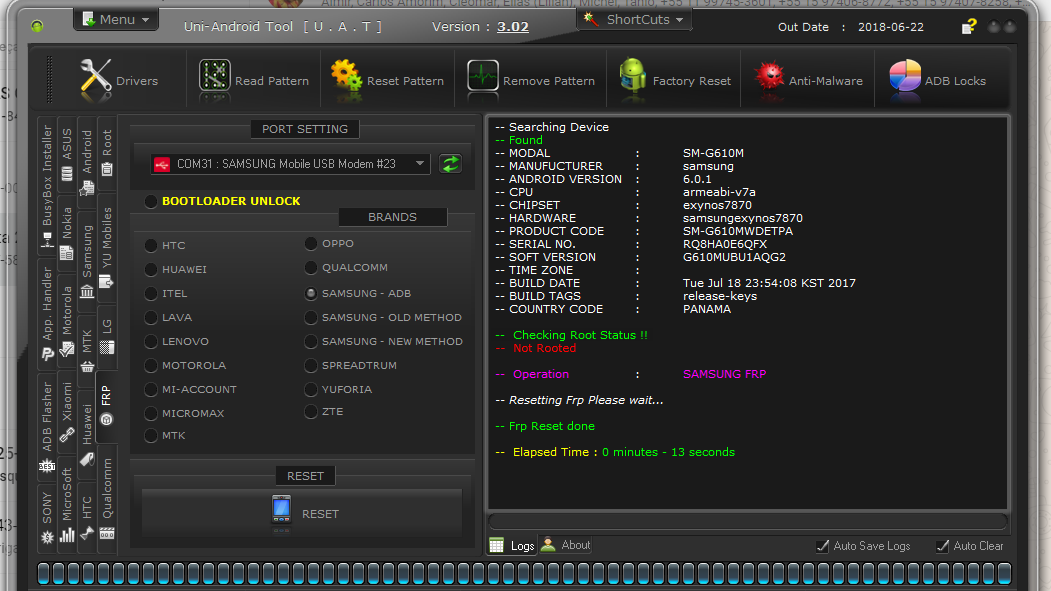This screenshot has height=591, width=1051.
Task: Open the ShortCuts dropdown
Action: pos(634,19)
